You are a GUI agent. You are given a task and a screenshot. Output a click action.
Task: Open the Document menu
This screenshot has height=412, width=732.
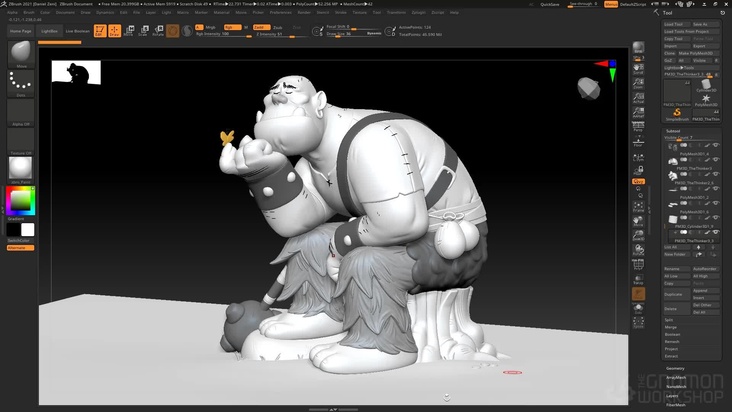coord(65,13)
